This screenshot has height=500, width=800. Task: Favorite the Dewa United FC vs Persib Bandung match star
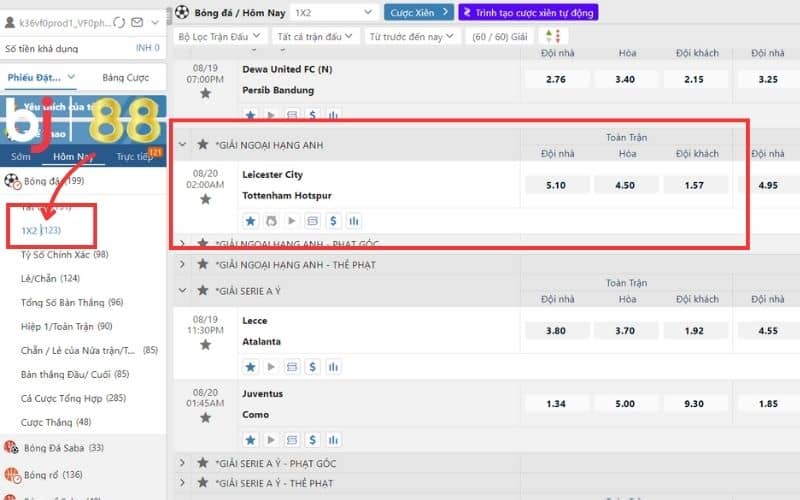point(205,93)
